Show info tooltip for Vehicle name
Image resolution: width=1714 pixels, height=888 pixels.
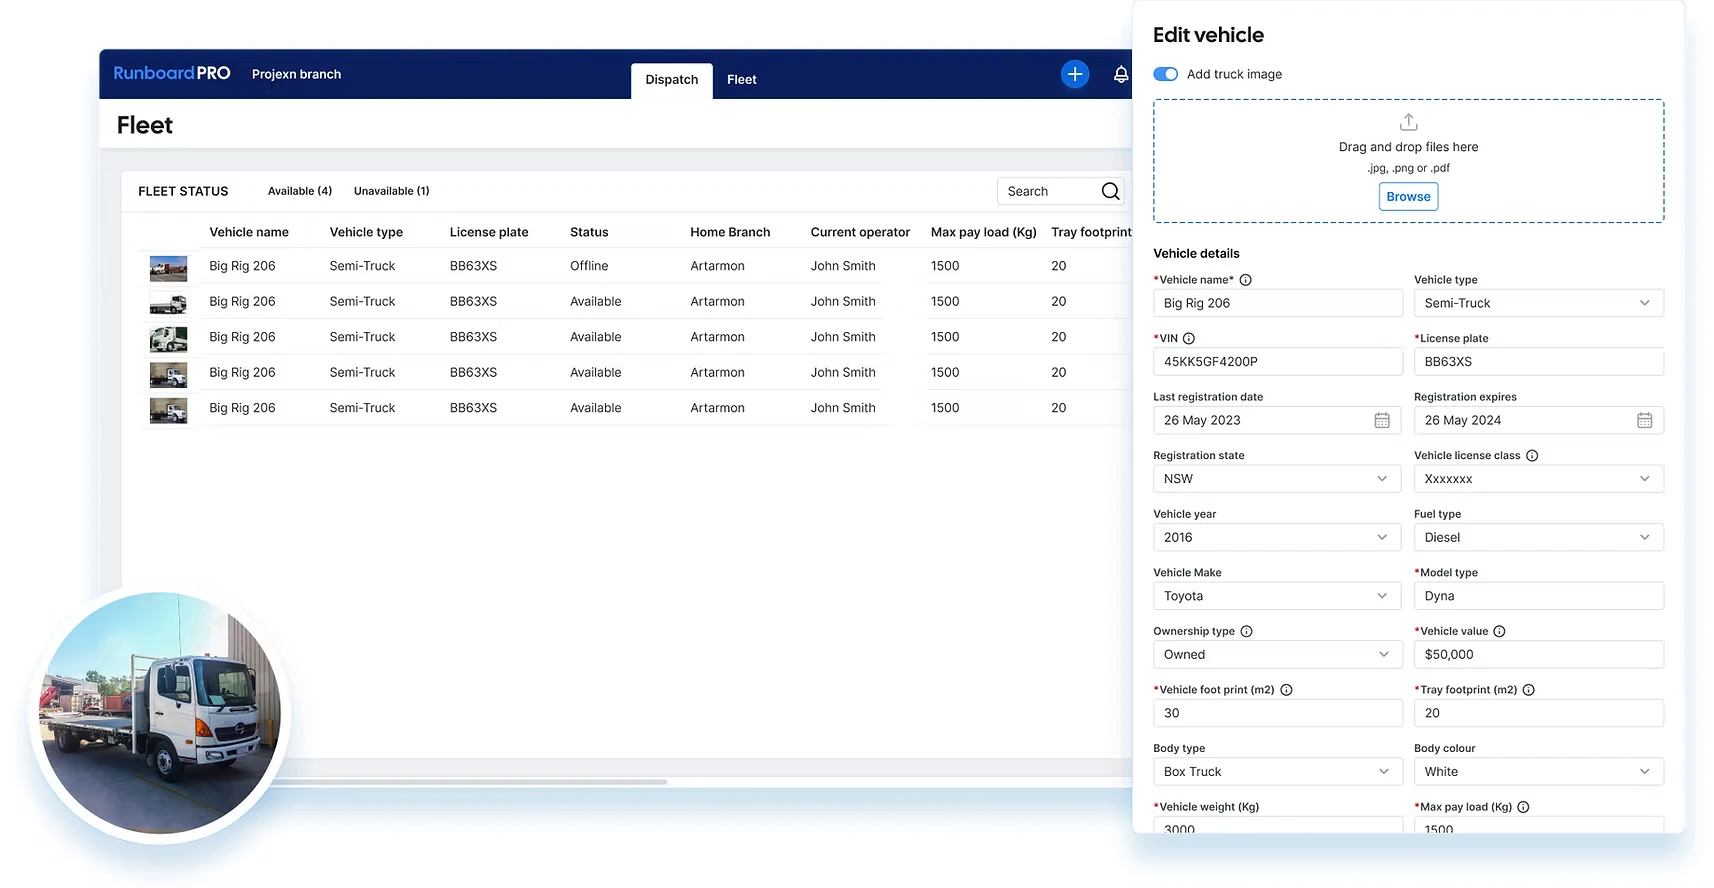(x=1245, y=280)
